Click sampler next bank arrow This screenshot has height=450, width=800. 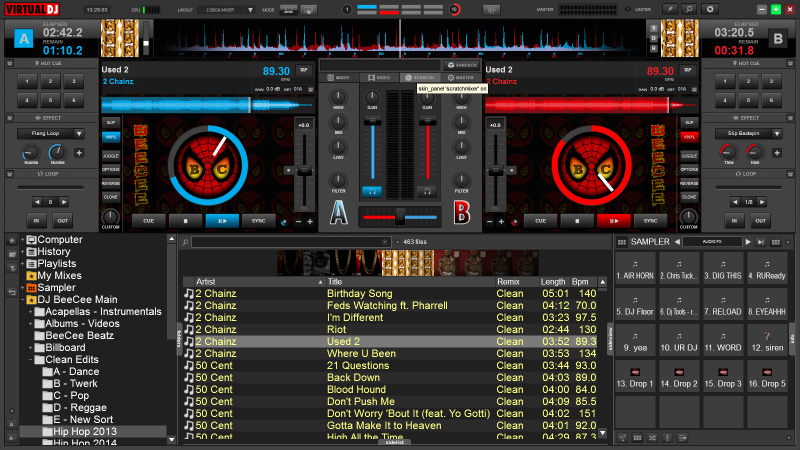748,242
